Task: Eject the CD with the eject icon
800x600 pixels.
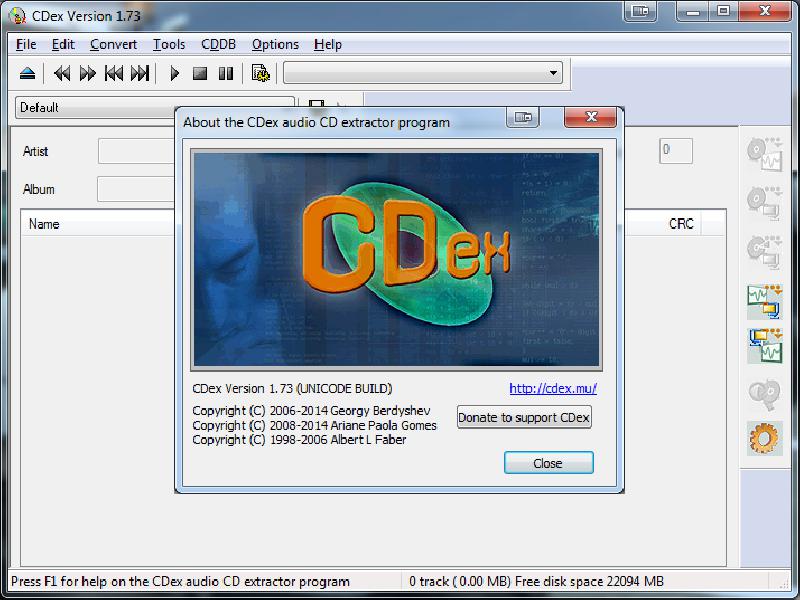Action: point(28,73)
